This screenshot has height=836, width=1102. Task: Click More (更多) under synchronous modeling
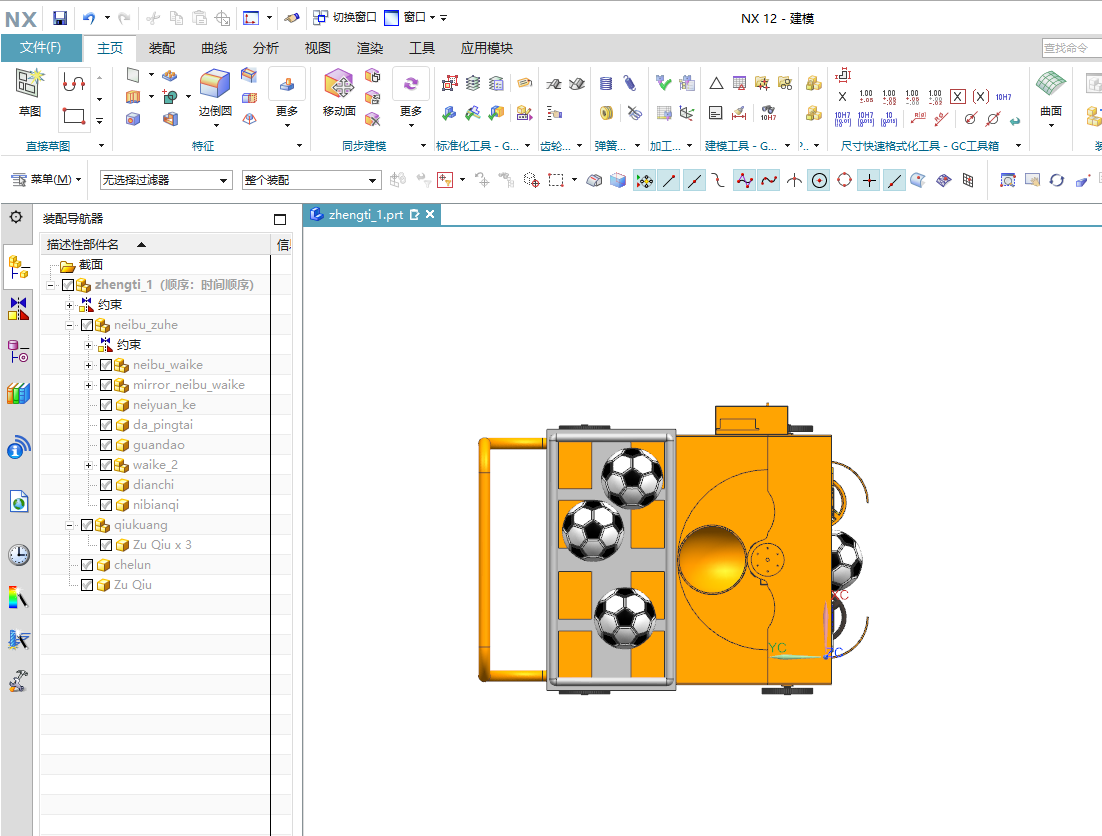tap(410, 96)
